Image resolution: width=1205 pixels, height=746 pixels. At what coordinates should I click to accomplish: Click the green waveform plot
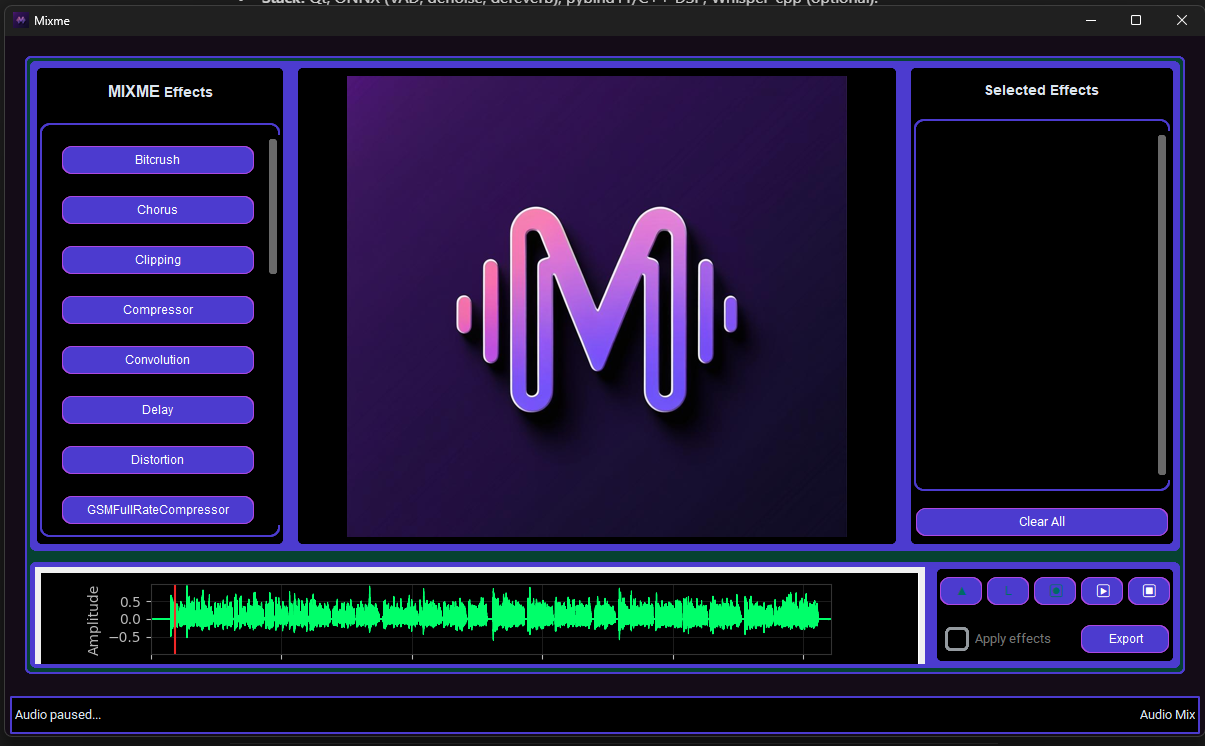[x=491, y=619]
